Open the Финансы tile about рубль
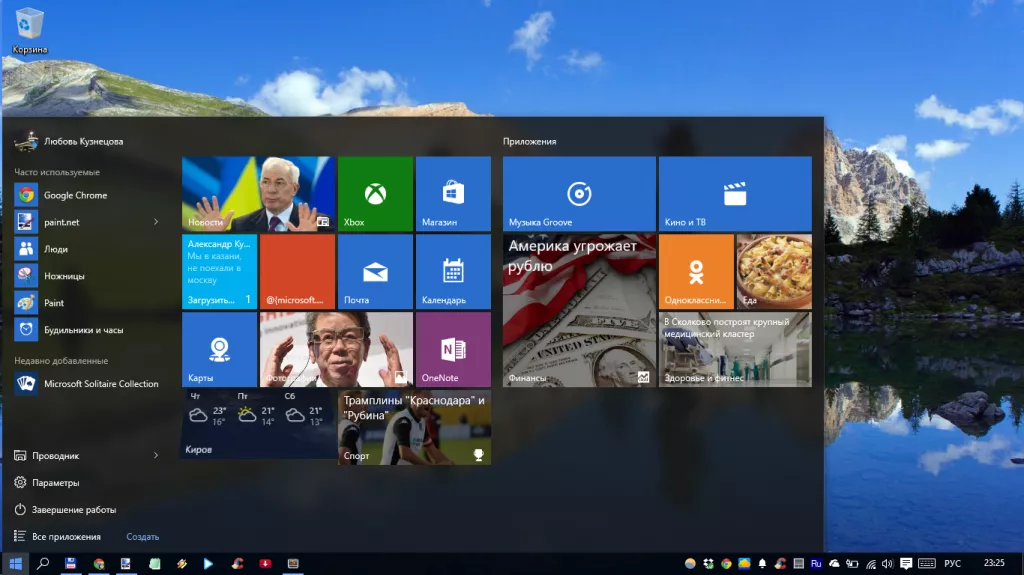 [579, 310]
